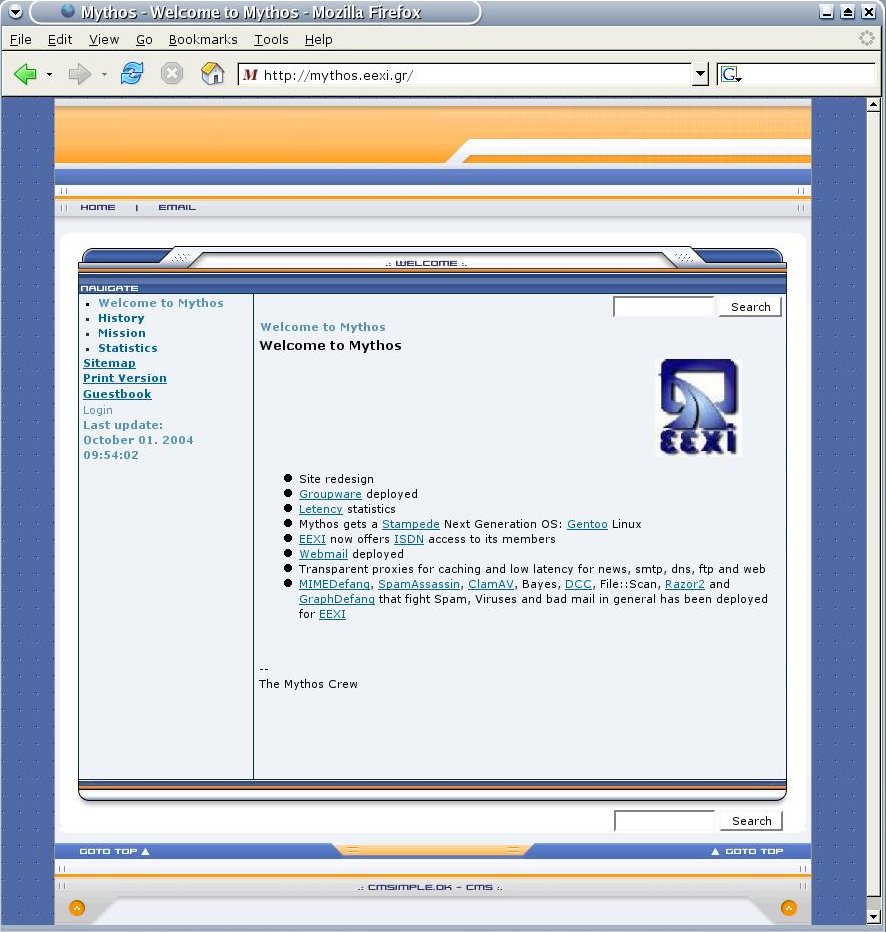Click the grey Forward arrow button
Screen dimensions: 886x932
(79, 74)
